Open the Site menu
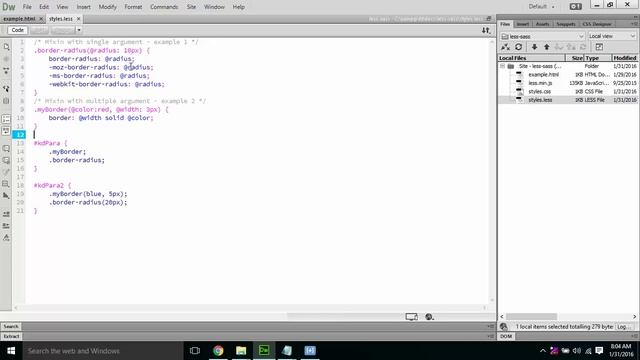This screenshot has height=360, width=640. [x=191, y=7]
